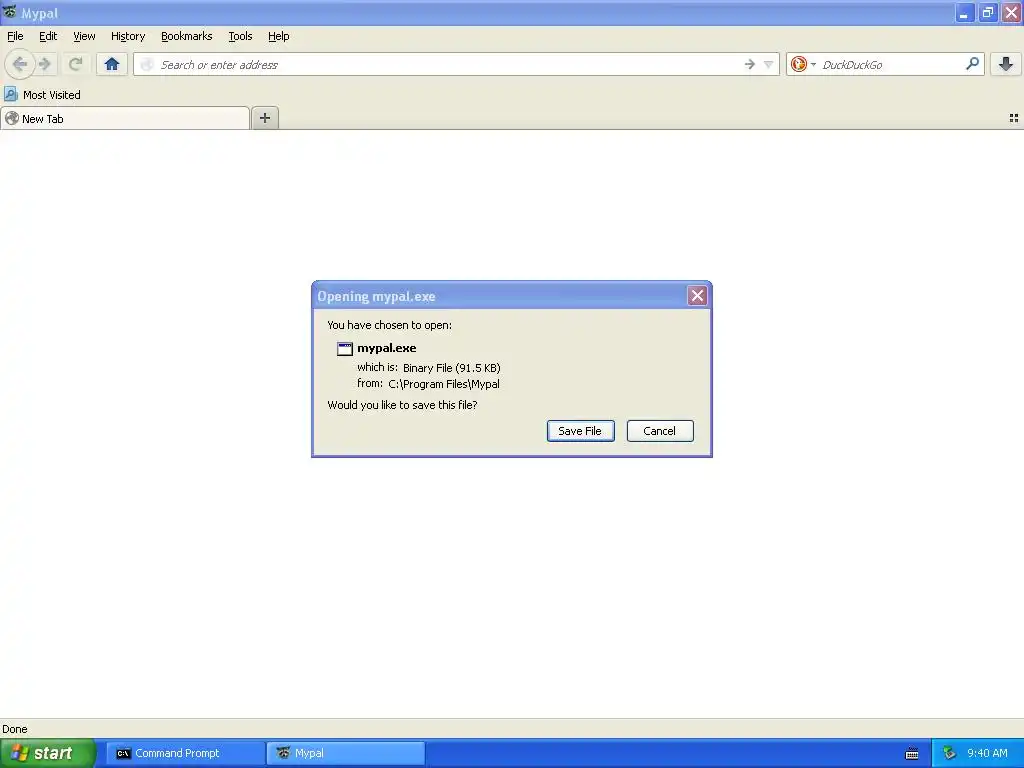Click the mypal.exe file icon
1024x768 pixels.
(345, 349)
